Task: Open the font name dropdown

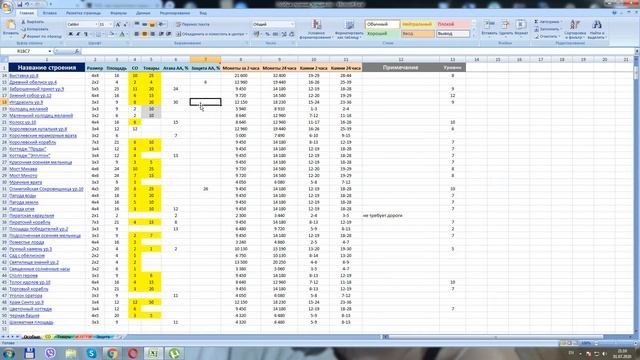Action: [x=96, y=24]
